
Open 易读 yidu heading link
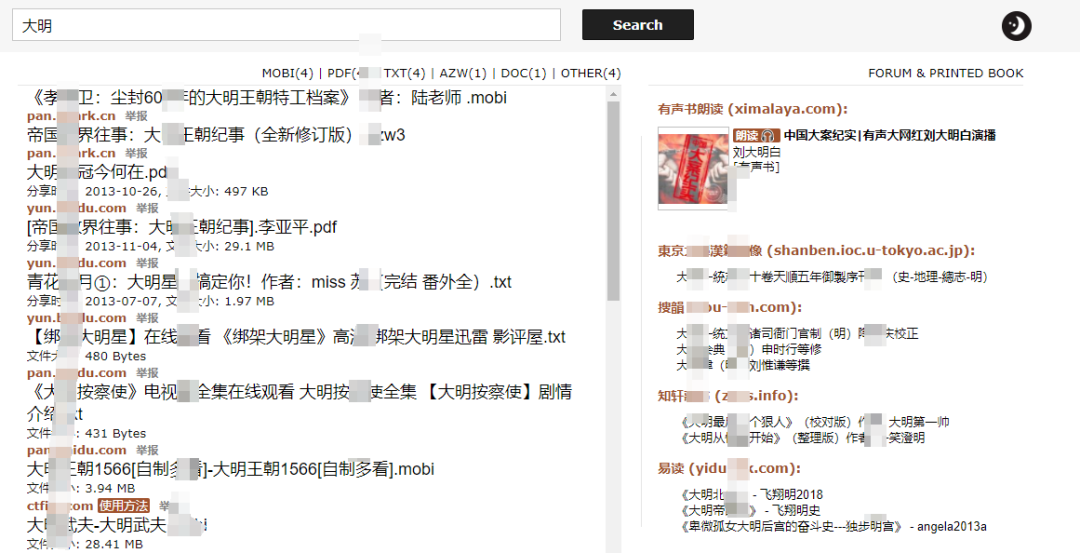[729, 468]
